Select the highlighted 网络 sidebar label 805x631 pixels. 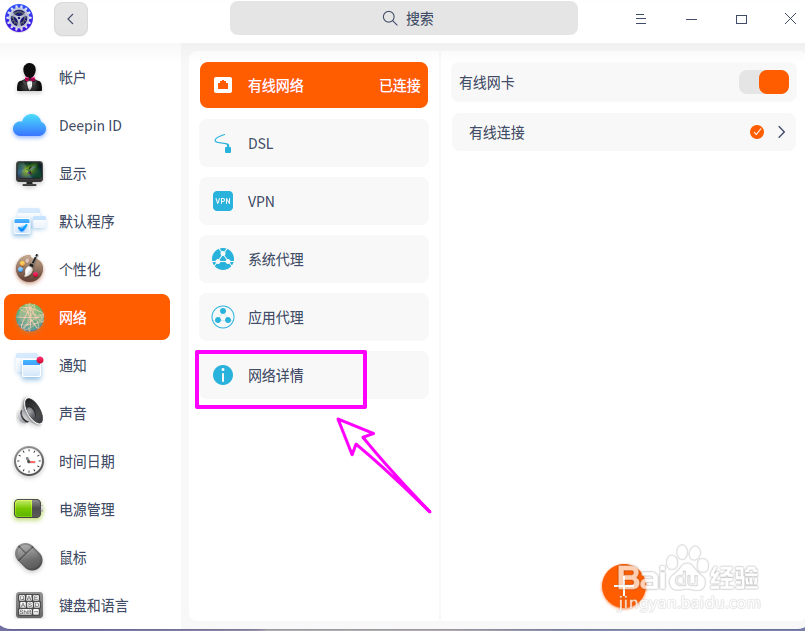72,317
